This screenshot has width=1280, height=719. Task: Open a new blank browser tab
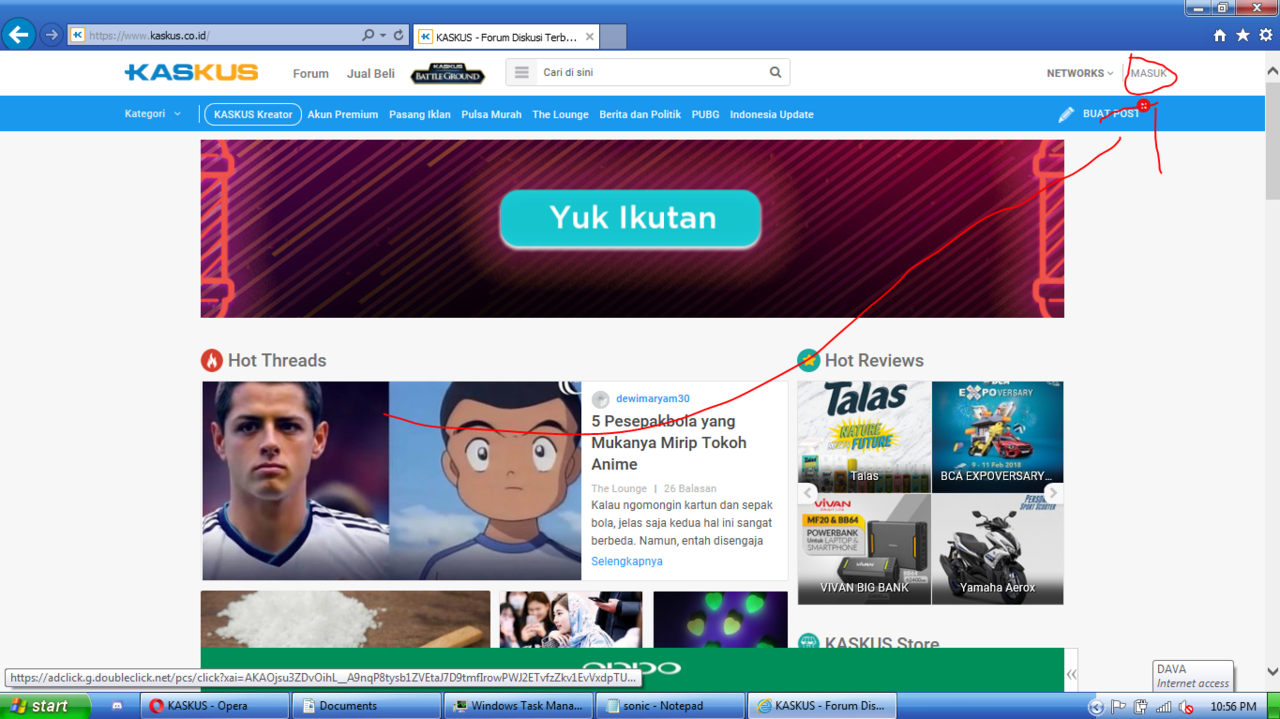[x=613, y=37]
